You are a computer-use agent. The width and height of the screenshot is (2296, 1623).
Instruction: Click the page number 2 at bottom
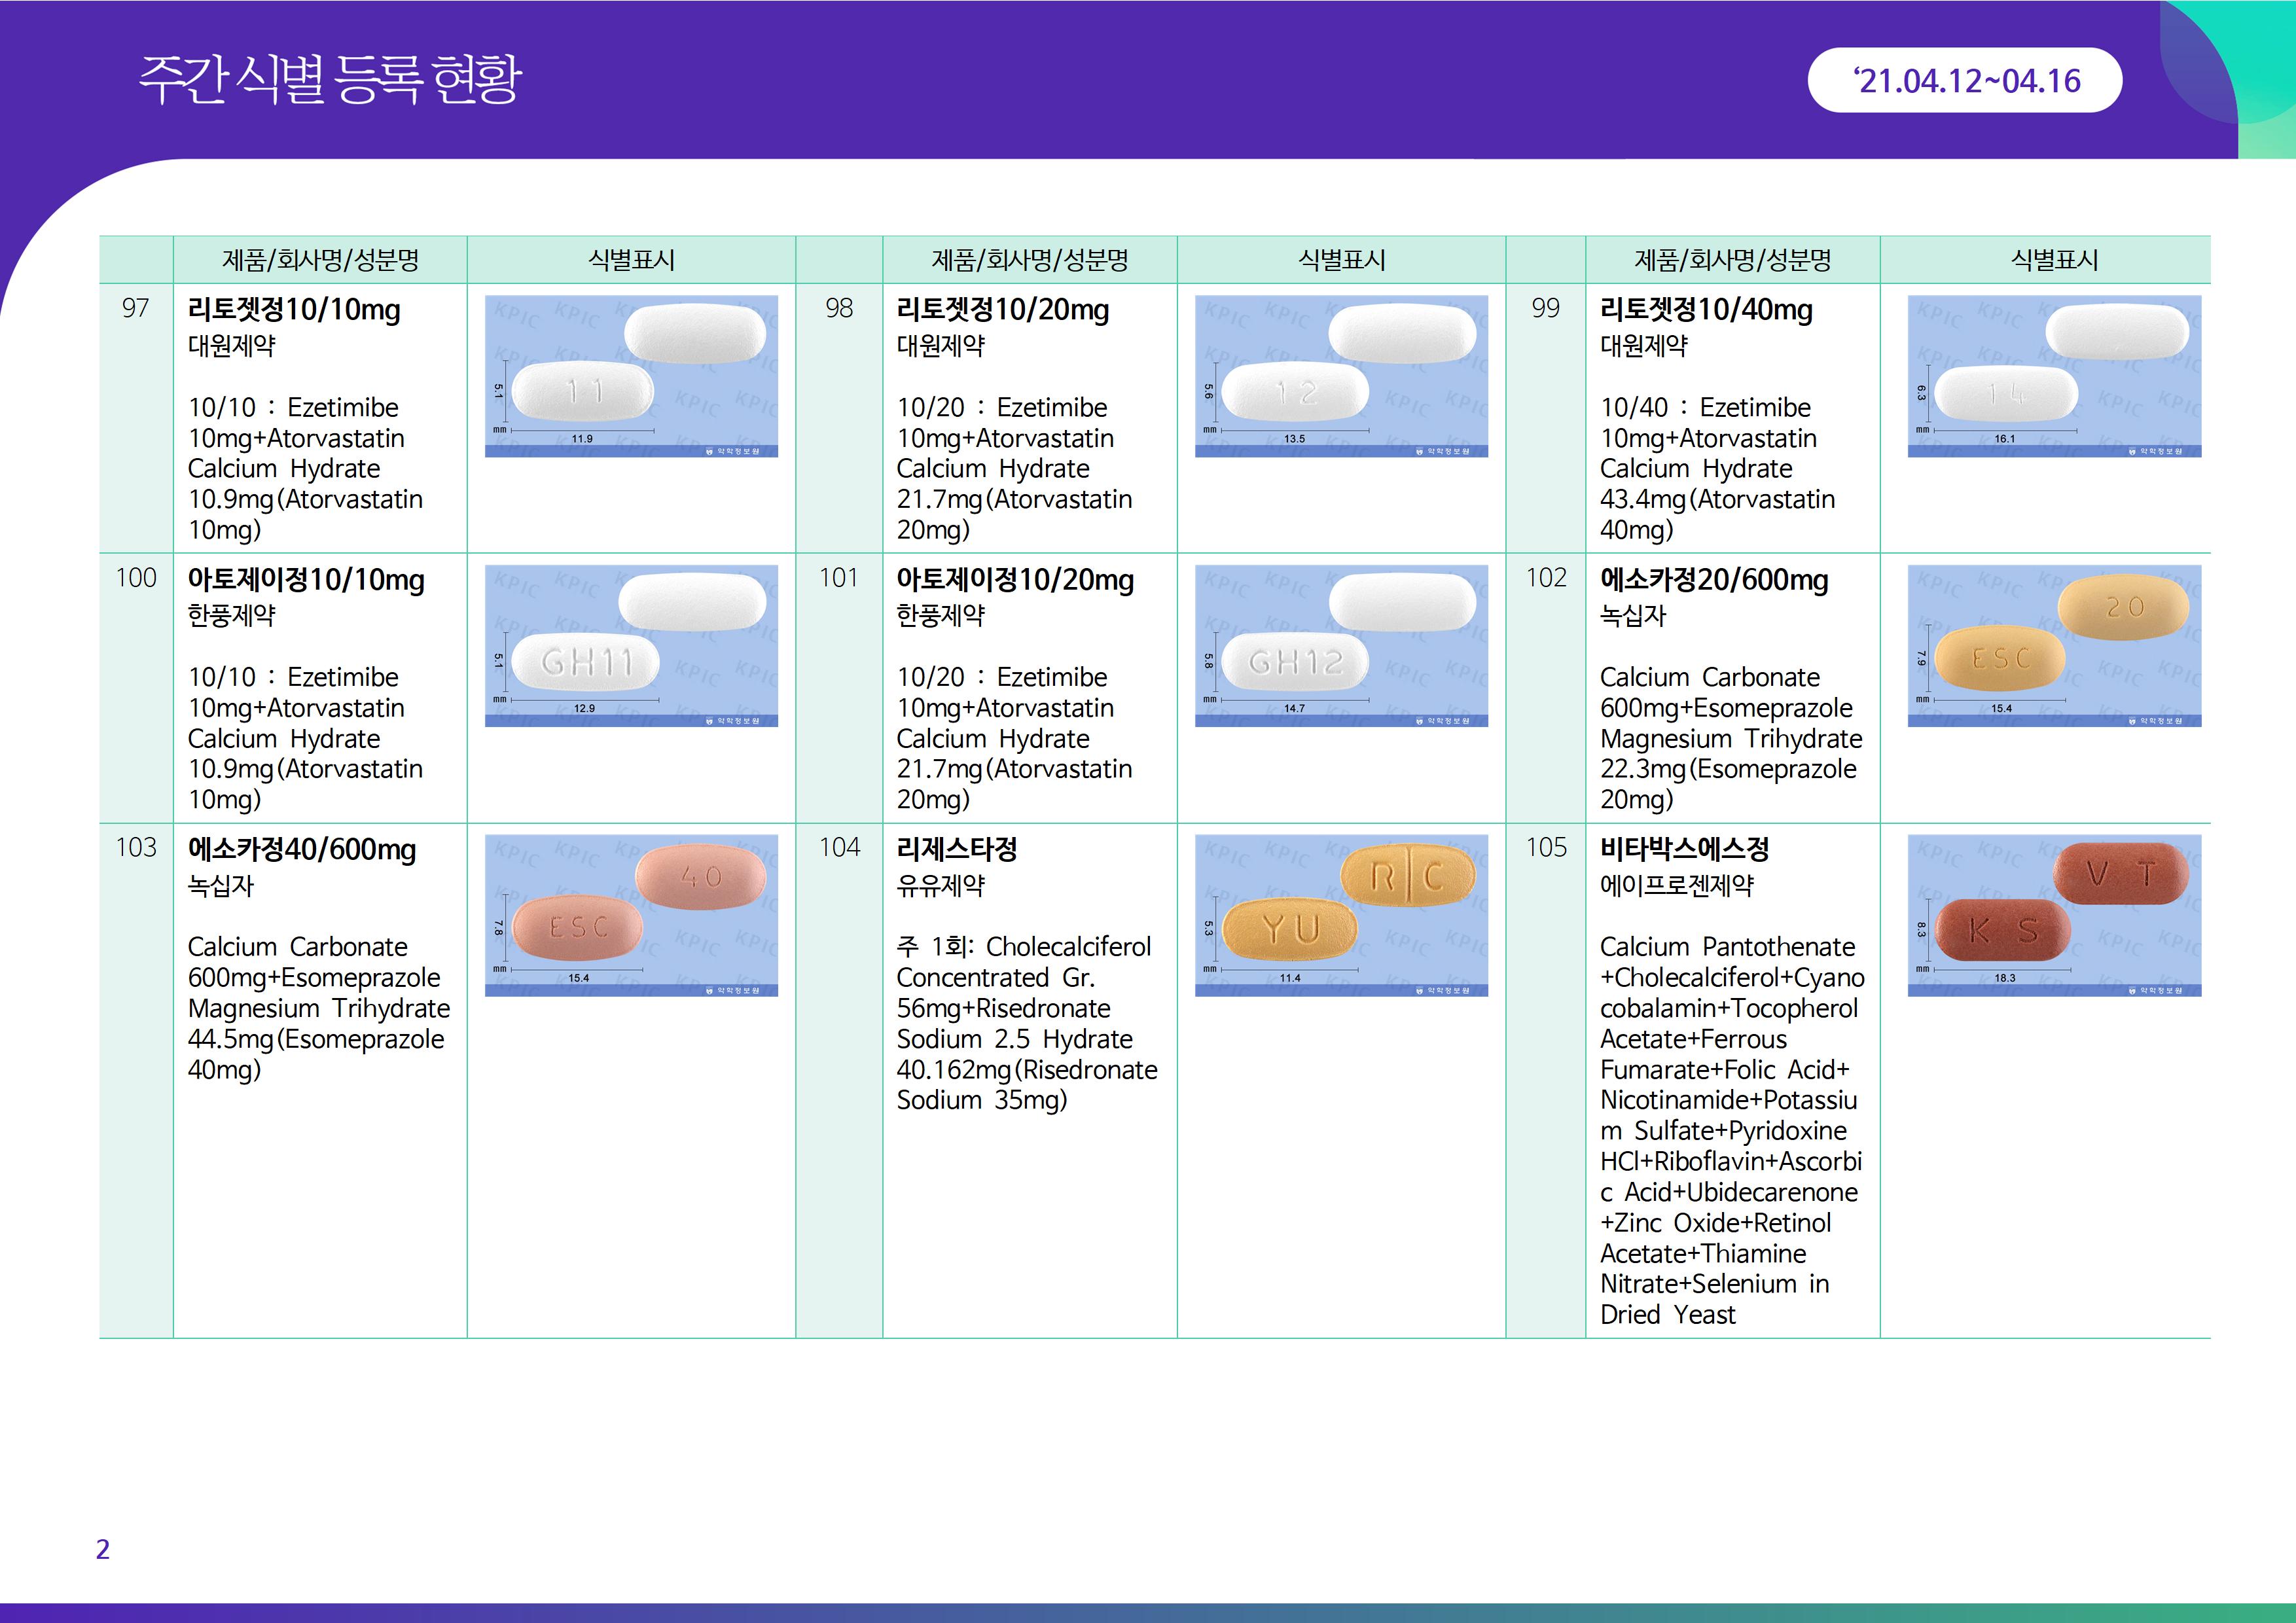tap(102, 1549)
